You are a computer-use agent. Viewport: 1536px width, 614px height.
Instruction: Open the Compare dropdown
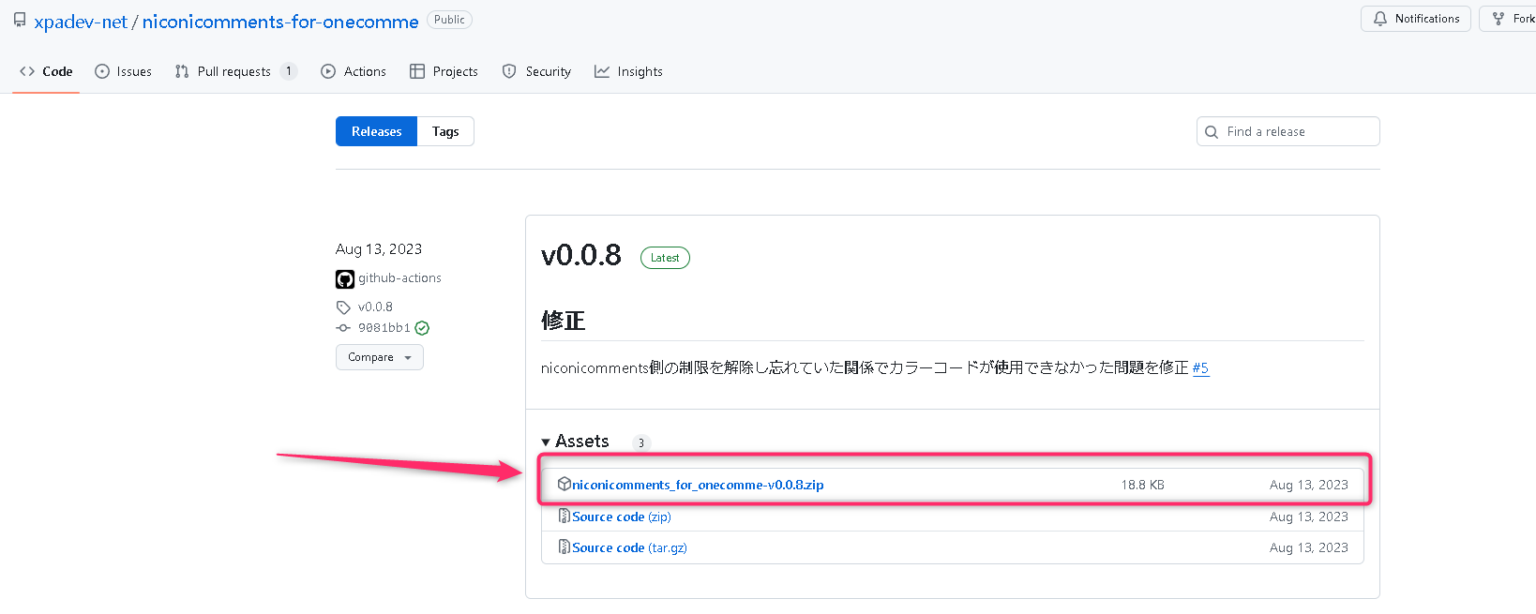(379, 357)
